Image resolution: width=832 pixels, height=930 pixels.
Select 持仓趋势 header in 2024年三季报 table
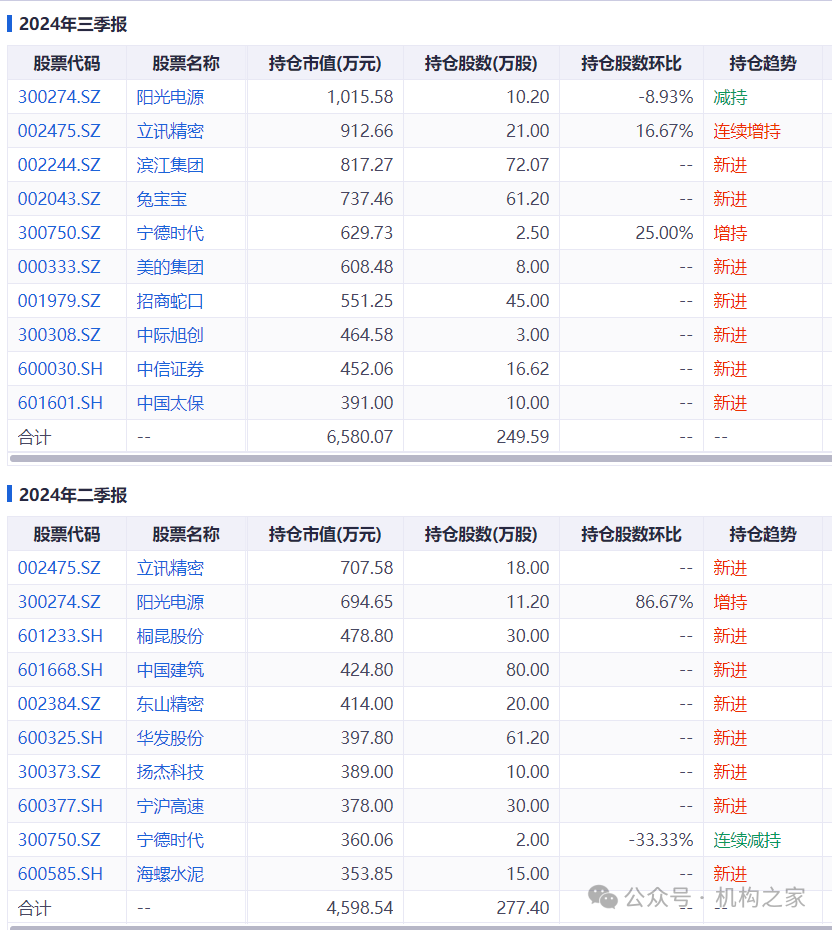click(x=763, y=63)
